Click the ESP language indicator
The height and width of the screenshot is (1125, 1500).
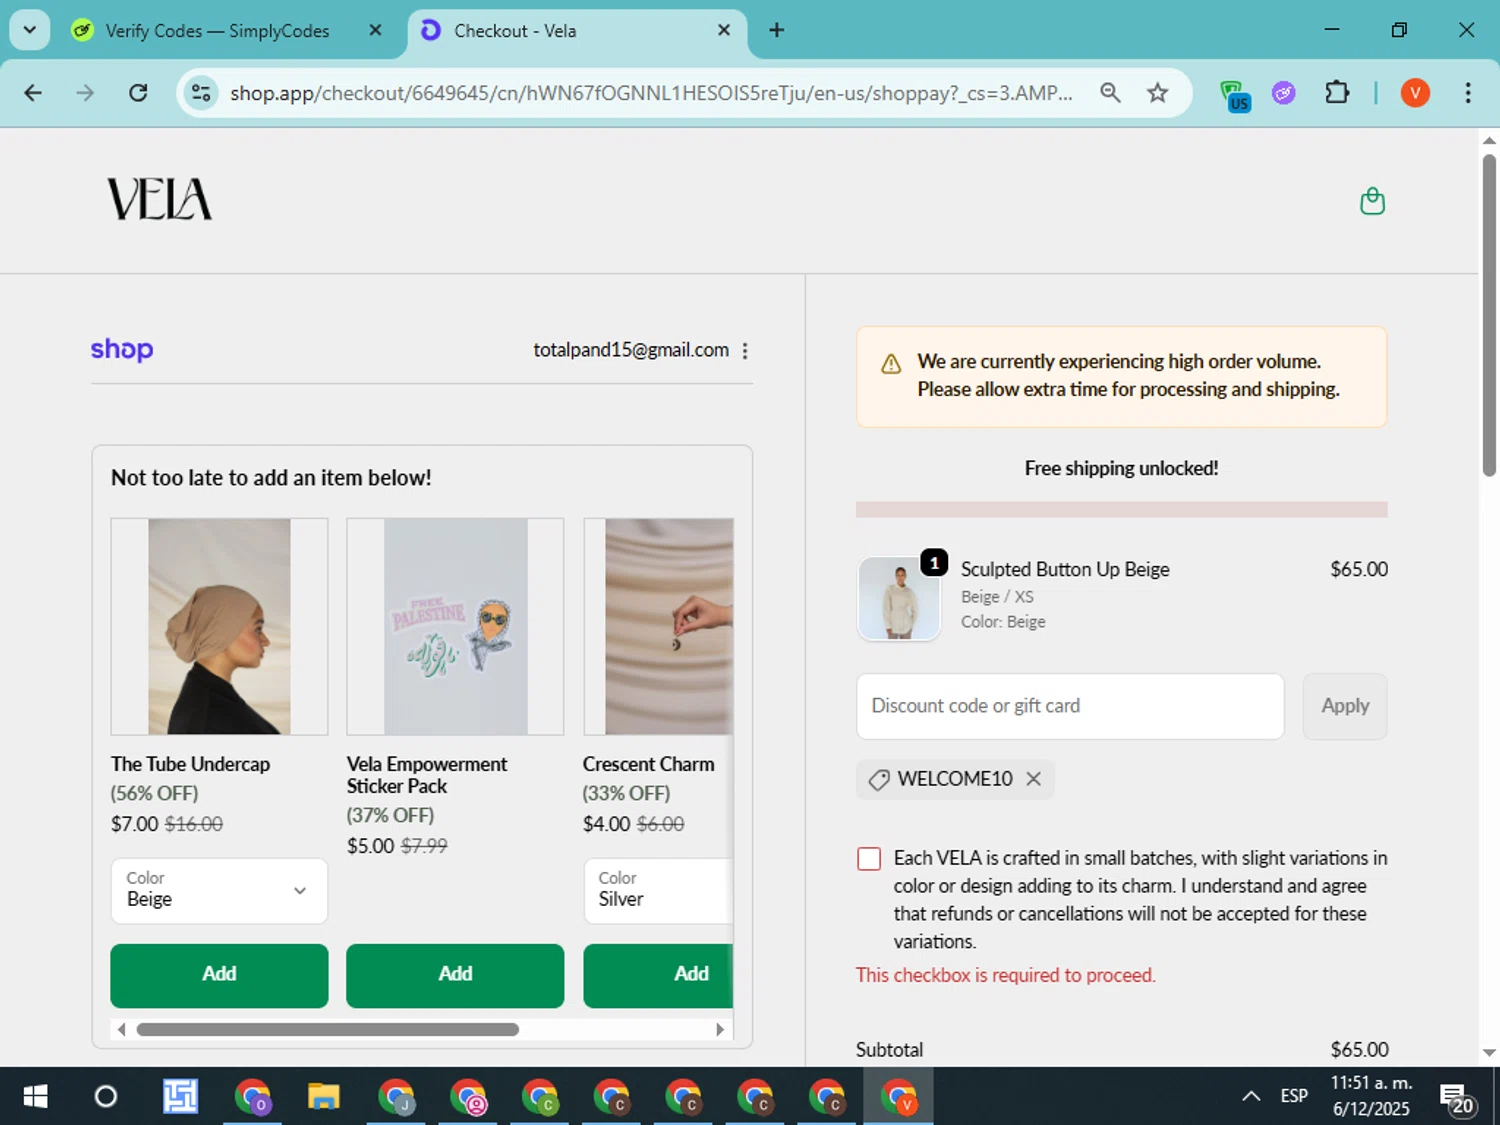point(1294,1097)
